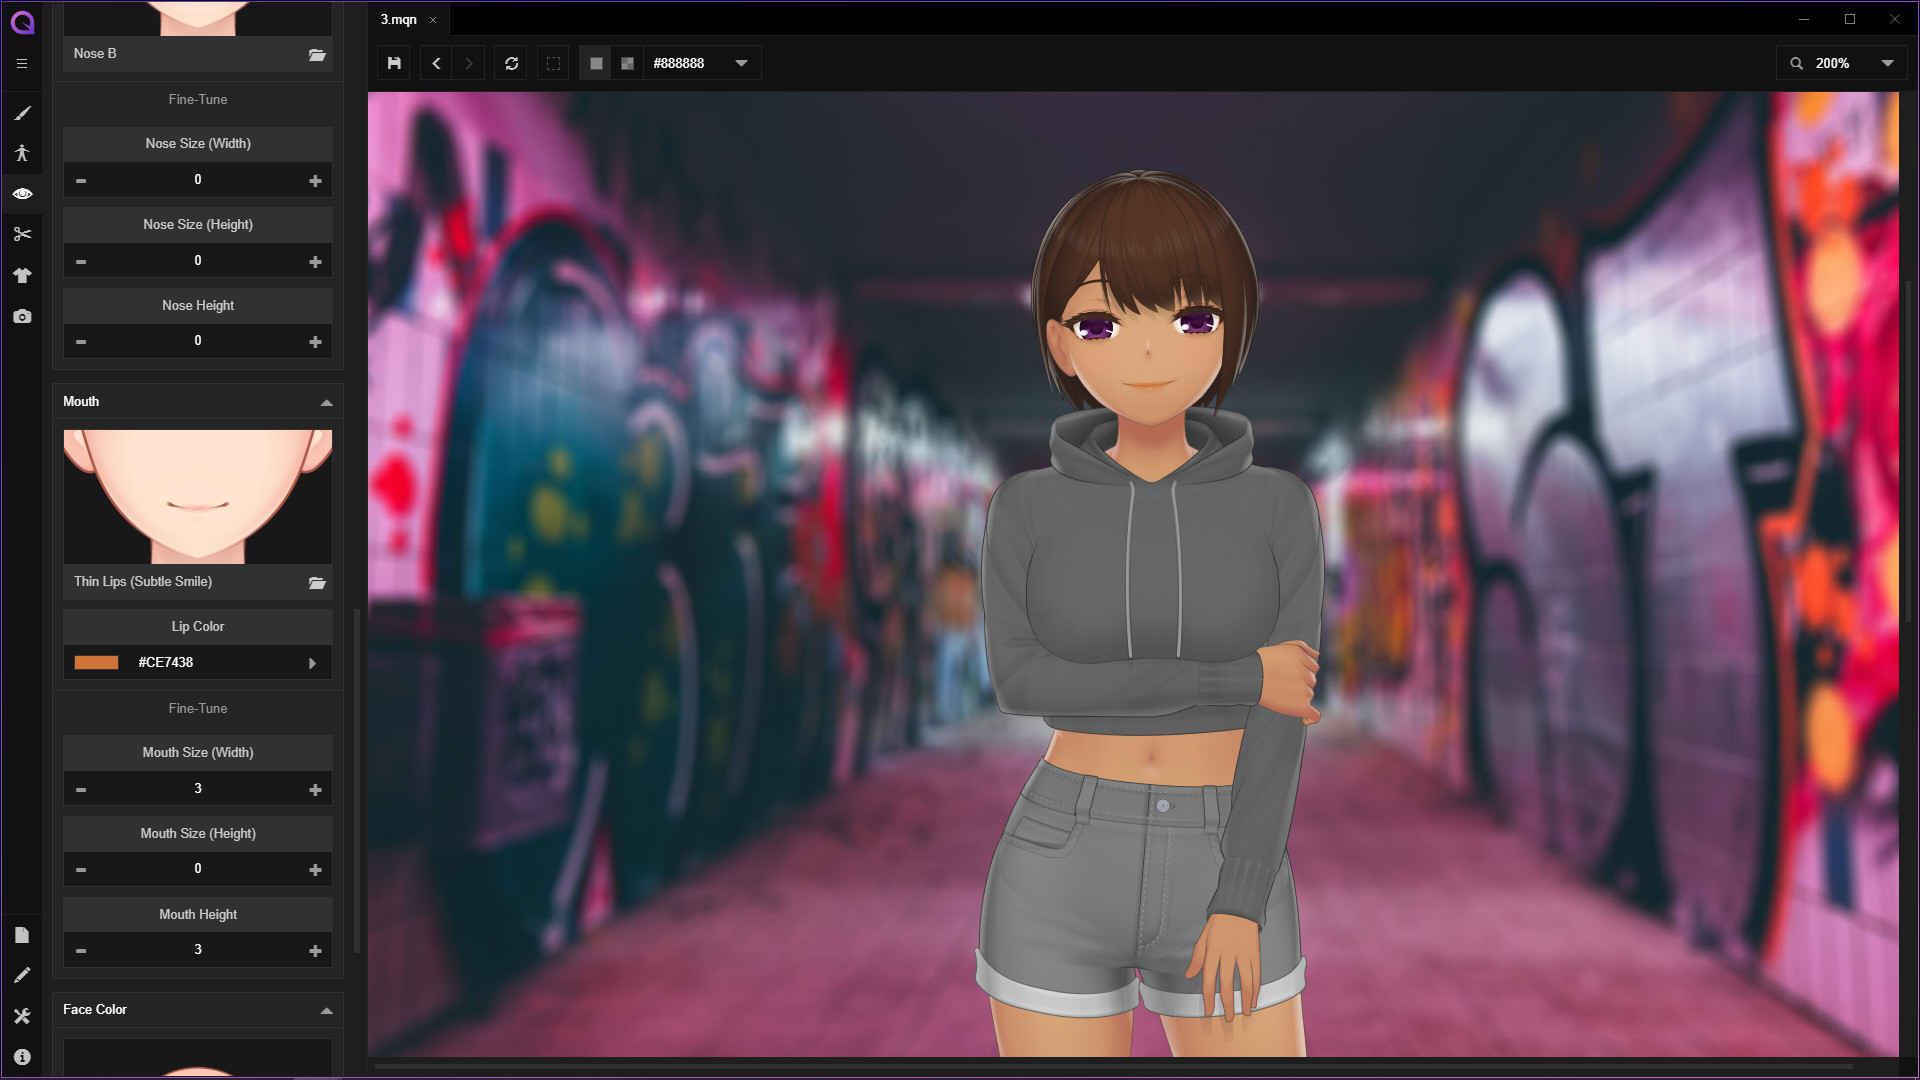
Task: Toggle the dashed selection frame button
Action: click(553, 63)
